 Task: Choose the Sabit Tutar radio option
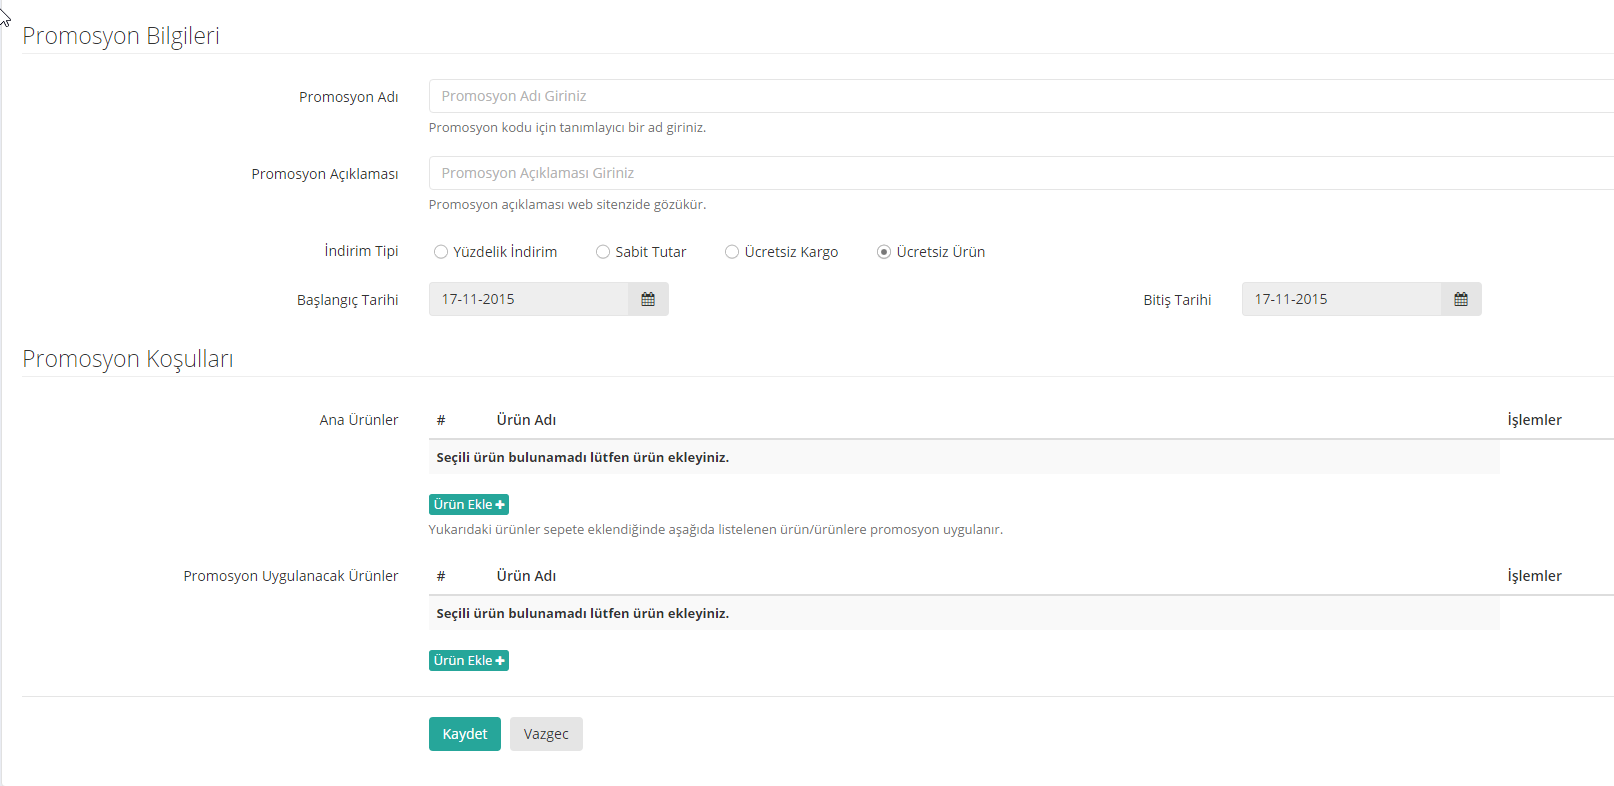coord(603,252)
